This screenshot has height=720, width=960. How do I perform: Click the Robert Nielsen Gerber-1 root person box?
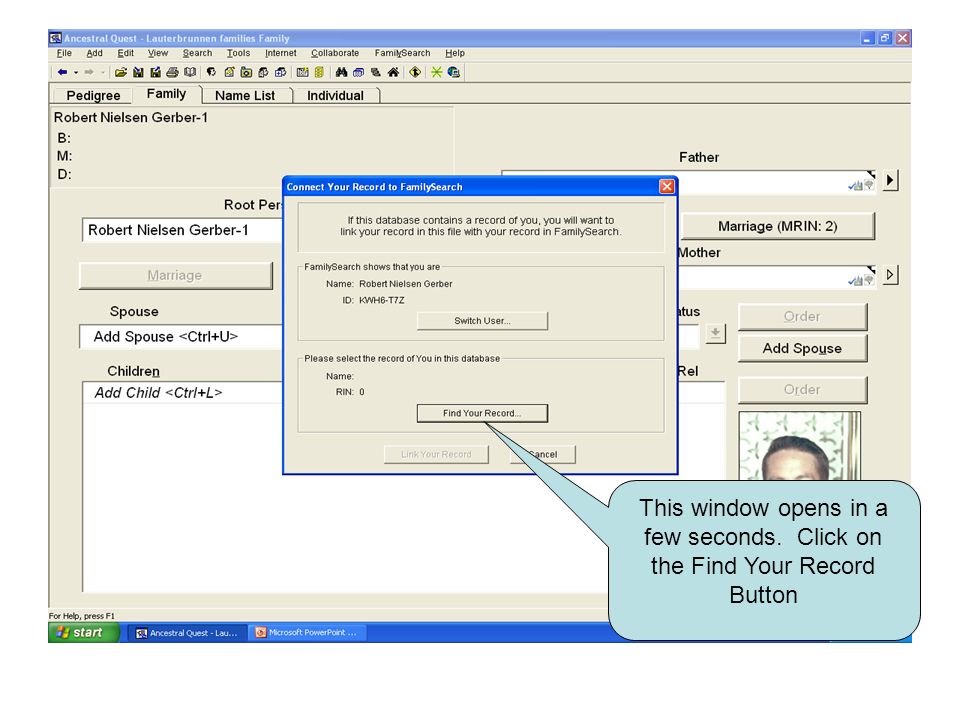point(182,230)
